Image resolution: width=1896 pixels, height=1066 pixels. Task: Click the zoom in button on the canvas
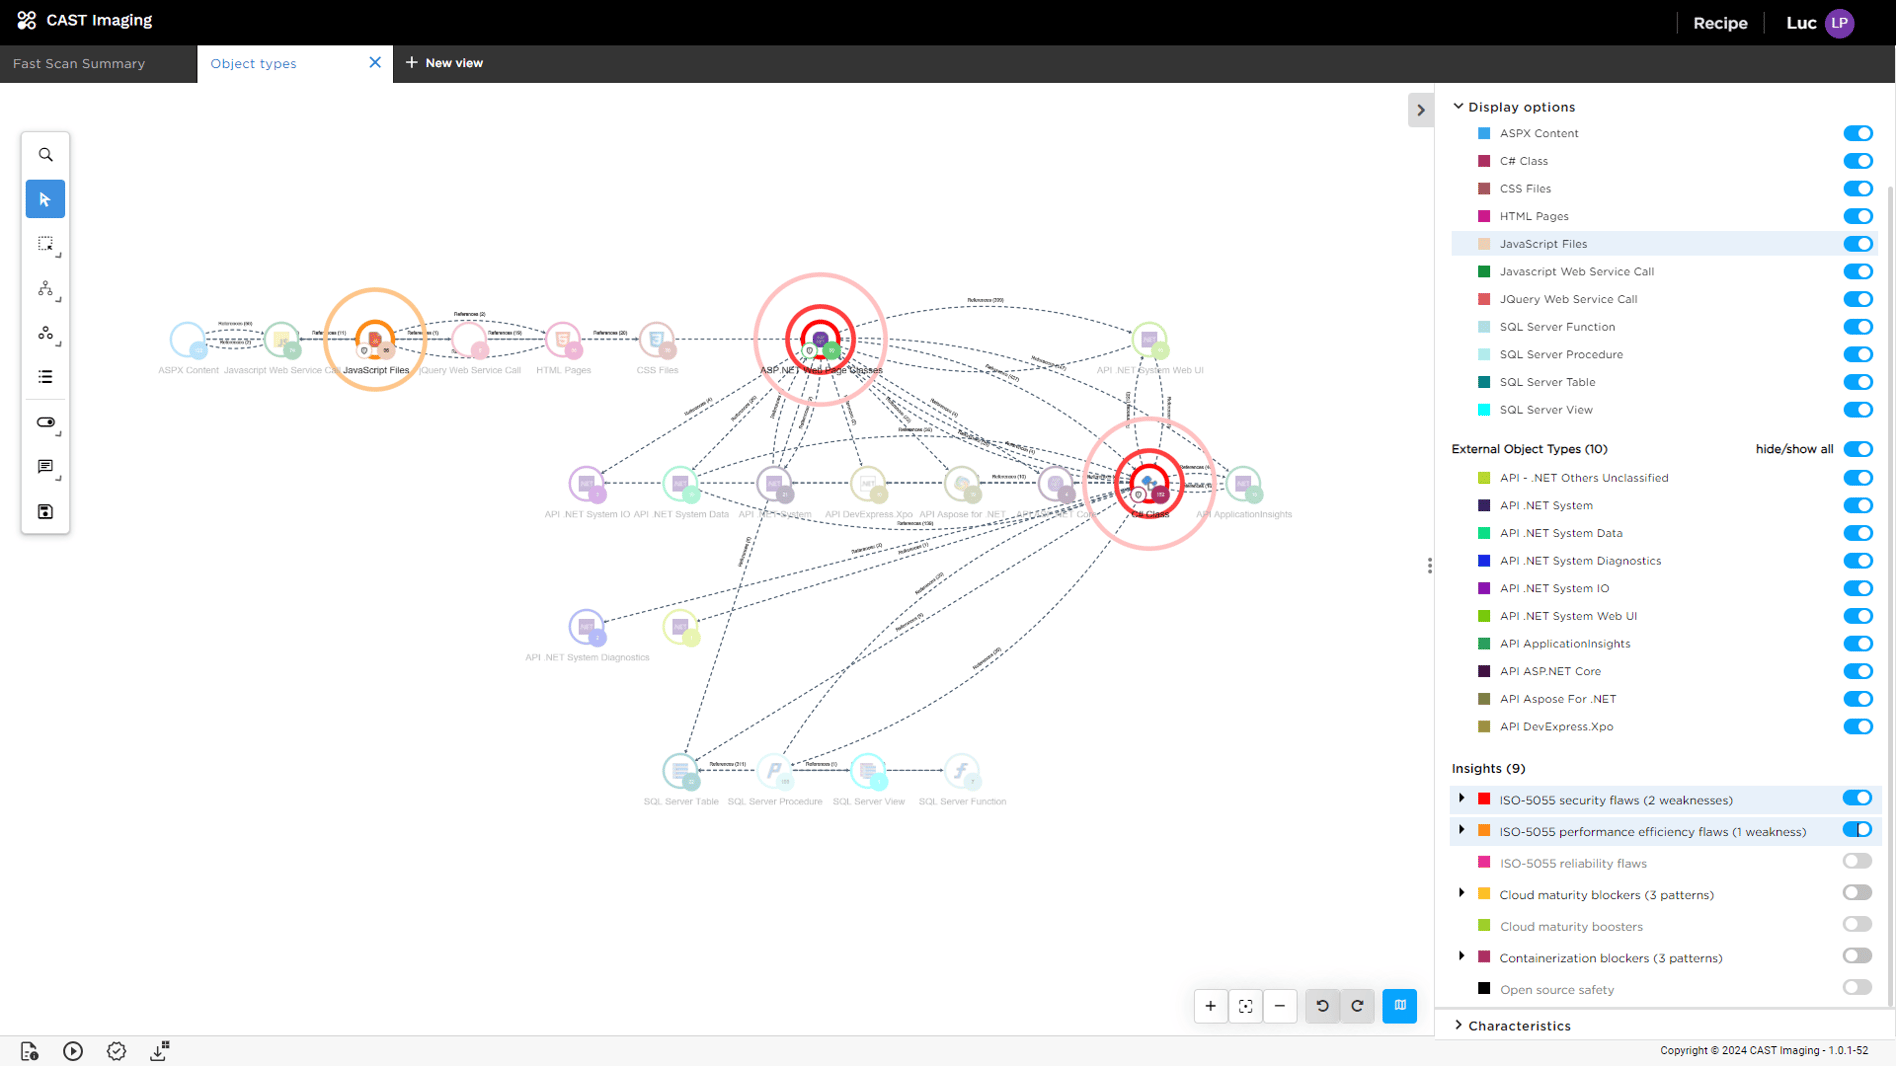tap(1210, 1006)
